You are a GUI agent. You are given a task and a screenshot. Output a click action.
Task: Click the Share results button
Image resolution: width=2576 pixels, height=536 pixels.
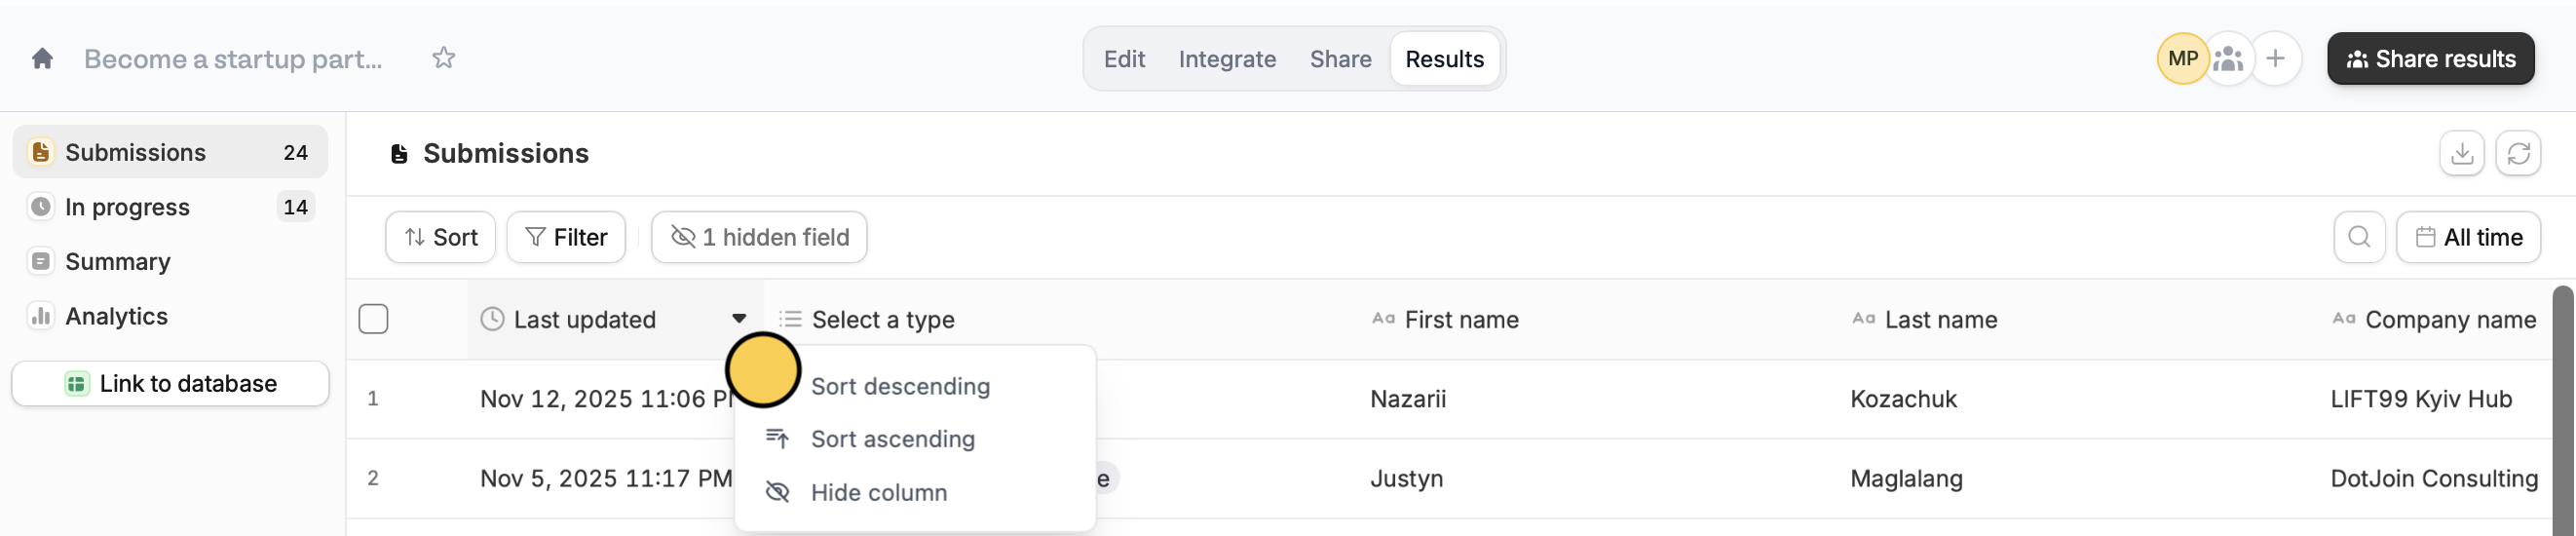pyautogui.click(x=2430, y=59)
